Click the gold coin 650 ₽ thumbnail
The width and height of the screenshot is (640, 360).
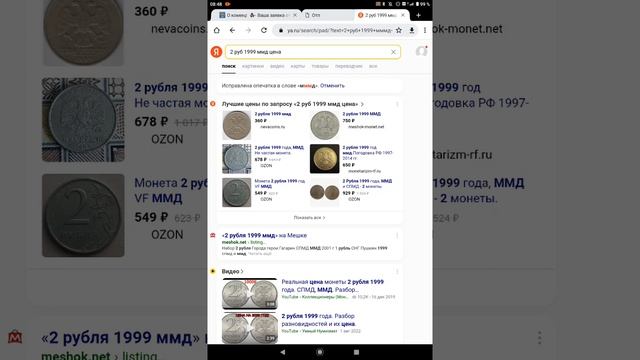[x=324, y=159]
